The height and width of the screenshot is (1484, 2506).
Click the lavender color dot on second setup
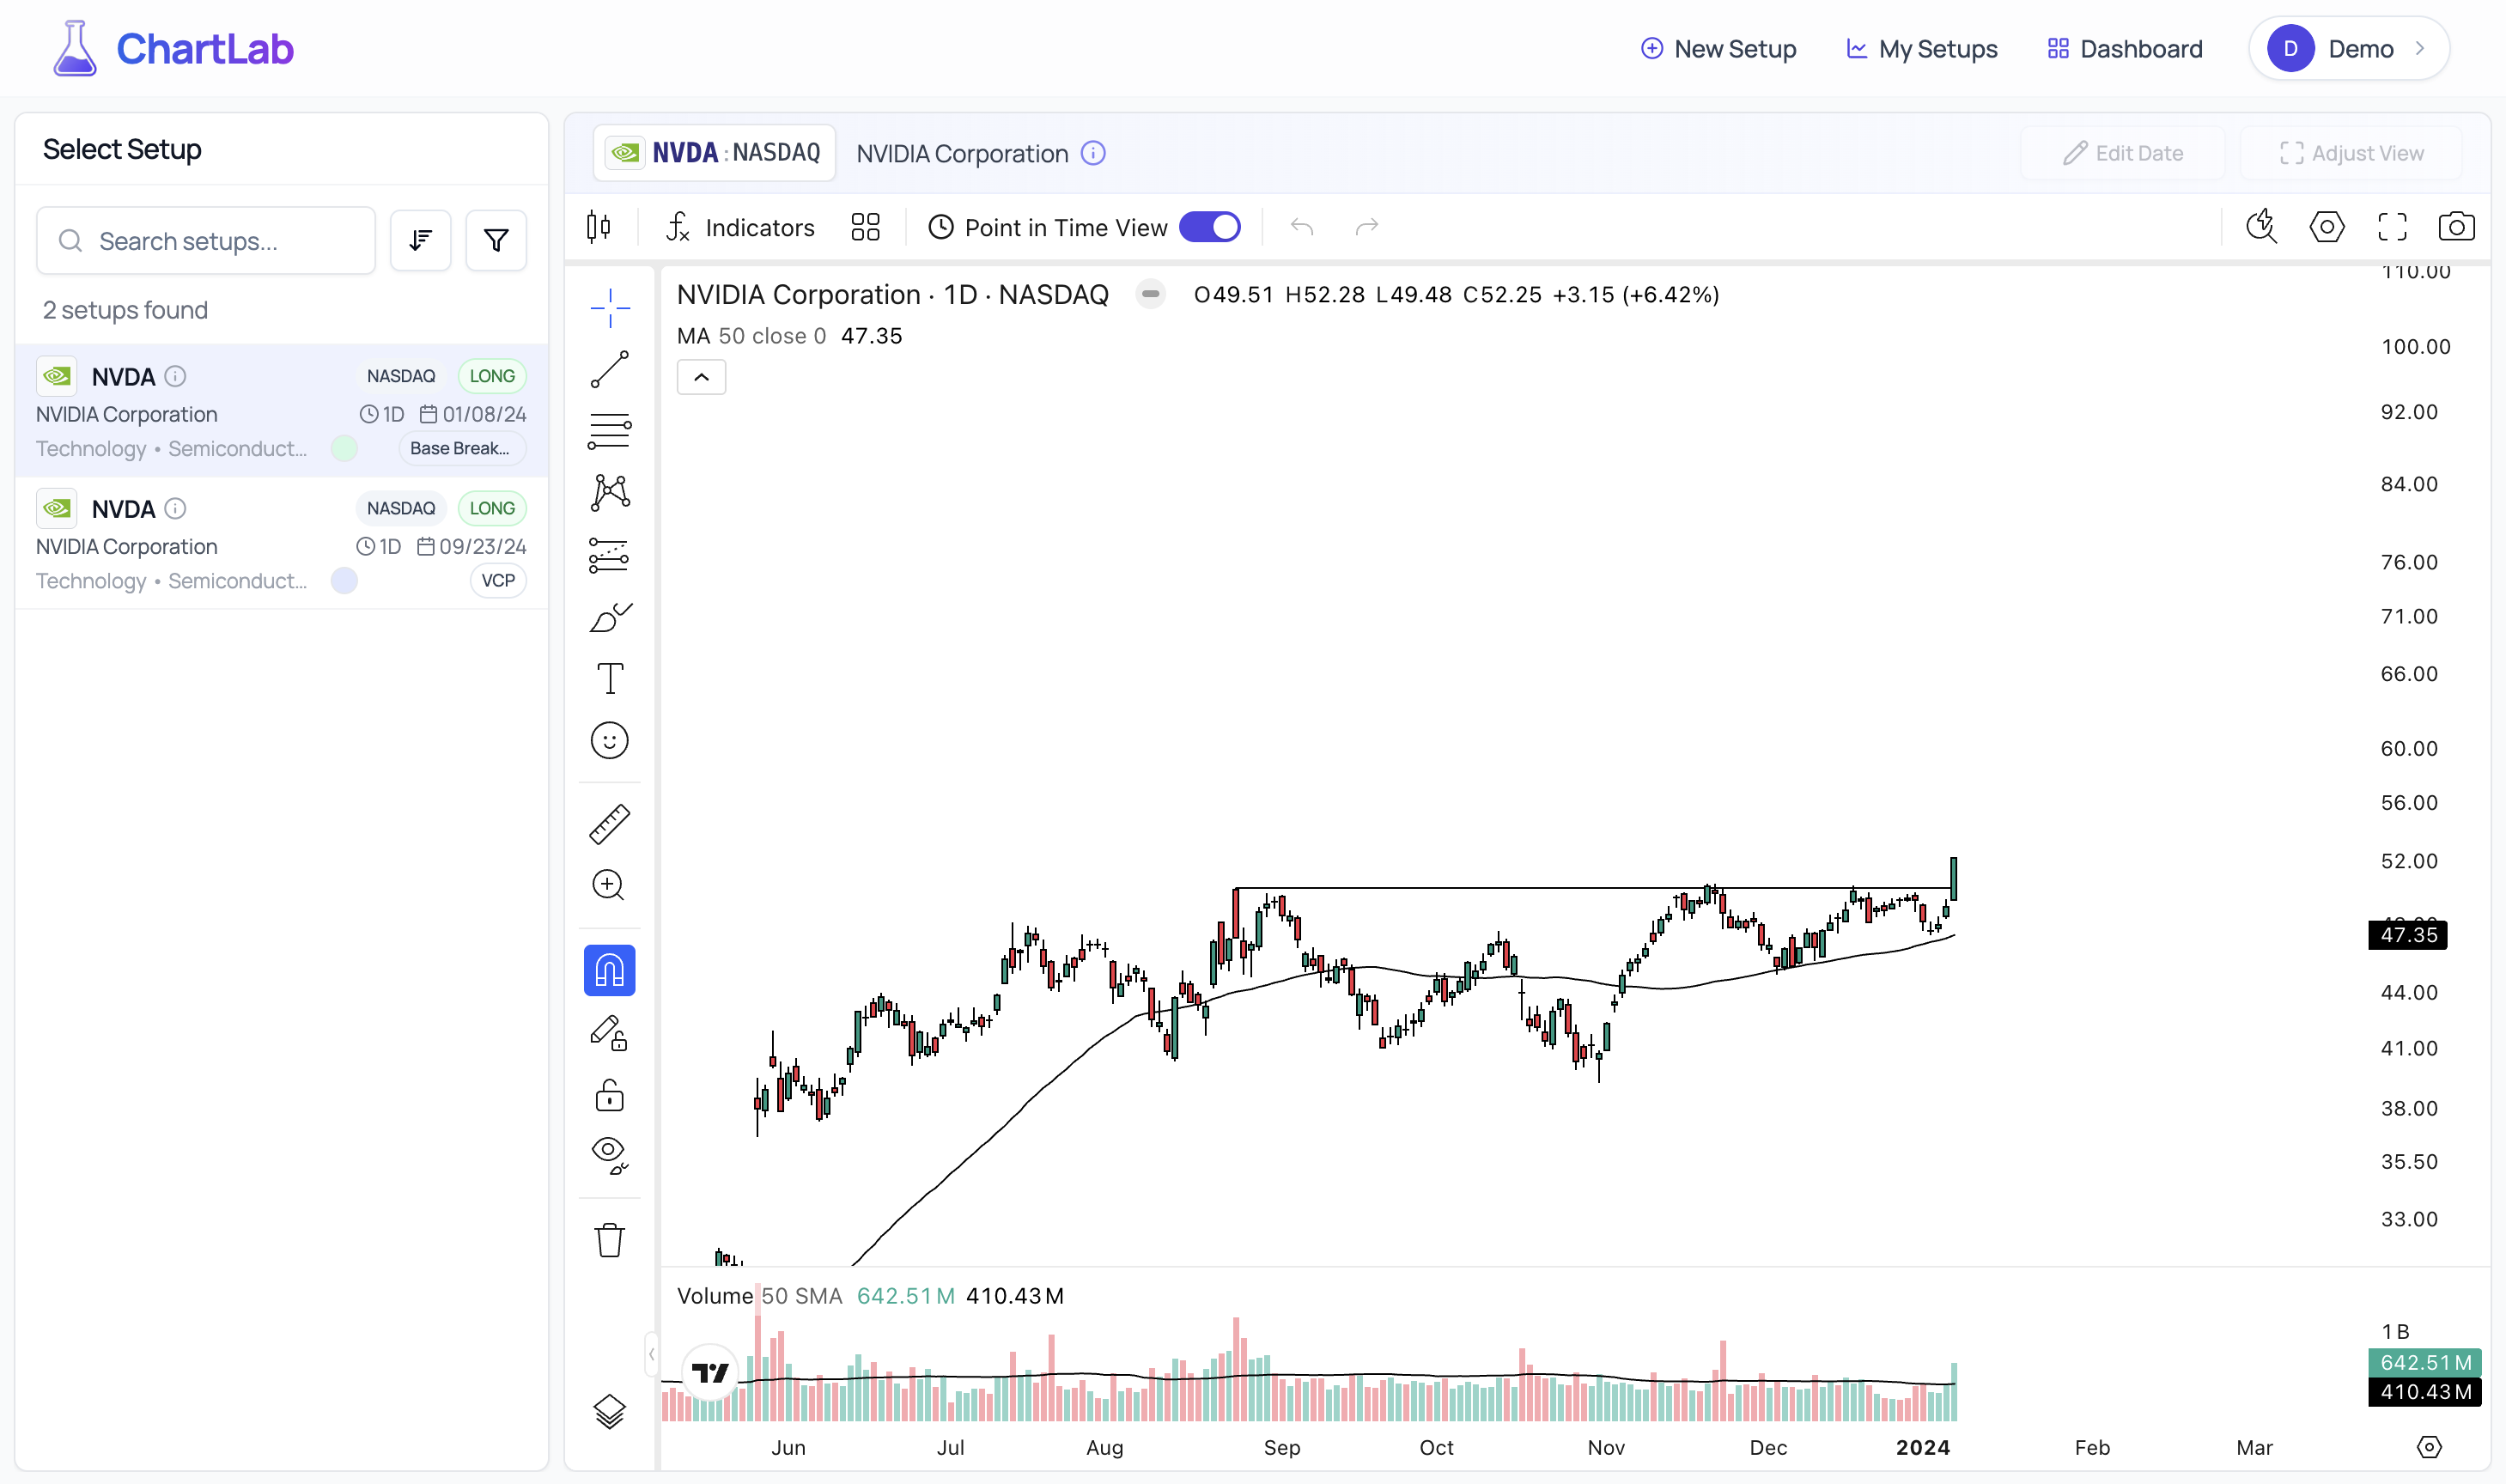(x=344, y=580)
